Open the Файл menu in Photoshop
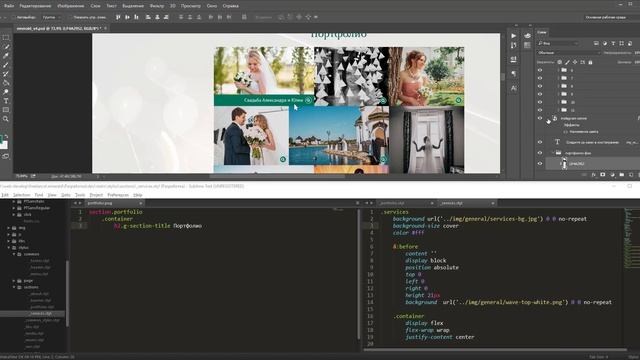 pos(9,6)
